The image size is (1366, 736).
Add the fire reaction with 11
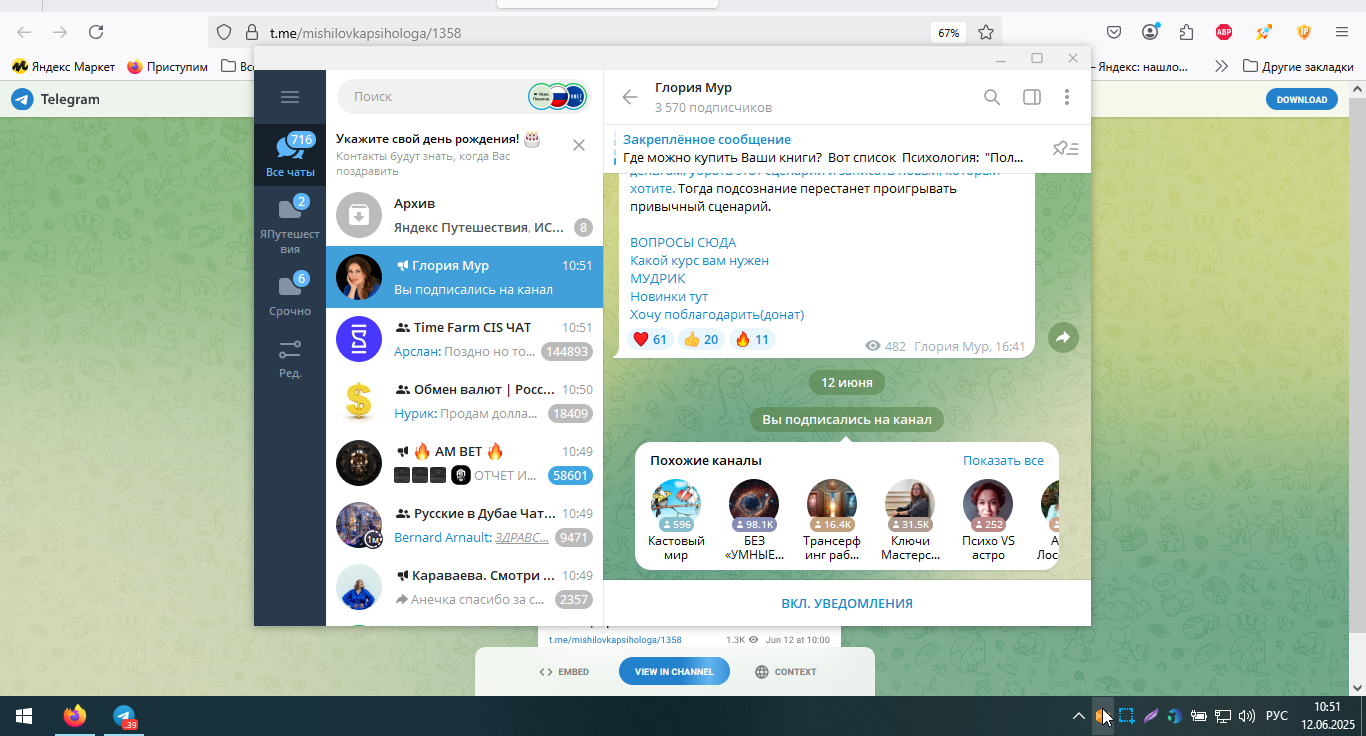(752, 339)
